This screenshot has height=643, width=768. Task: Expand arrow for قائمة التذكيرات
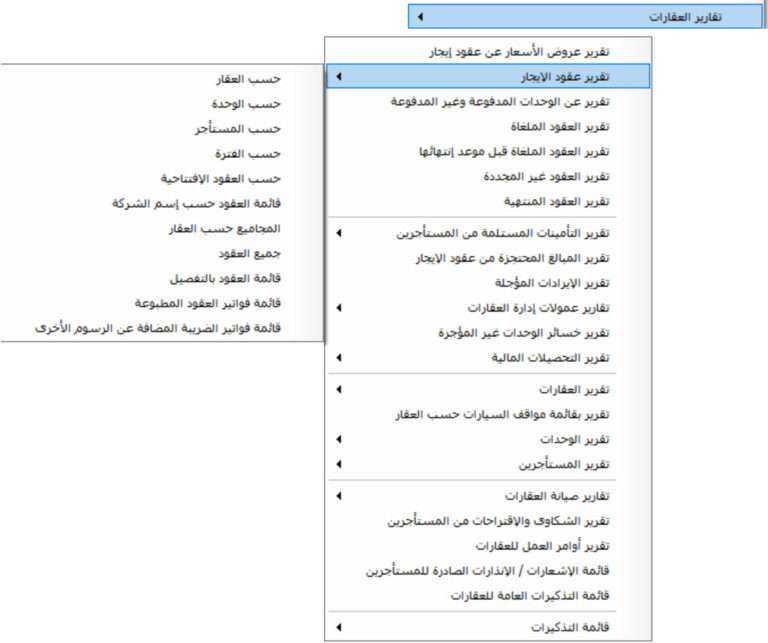click(x=339, y=627)
